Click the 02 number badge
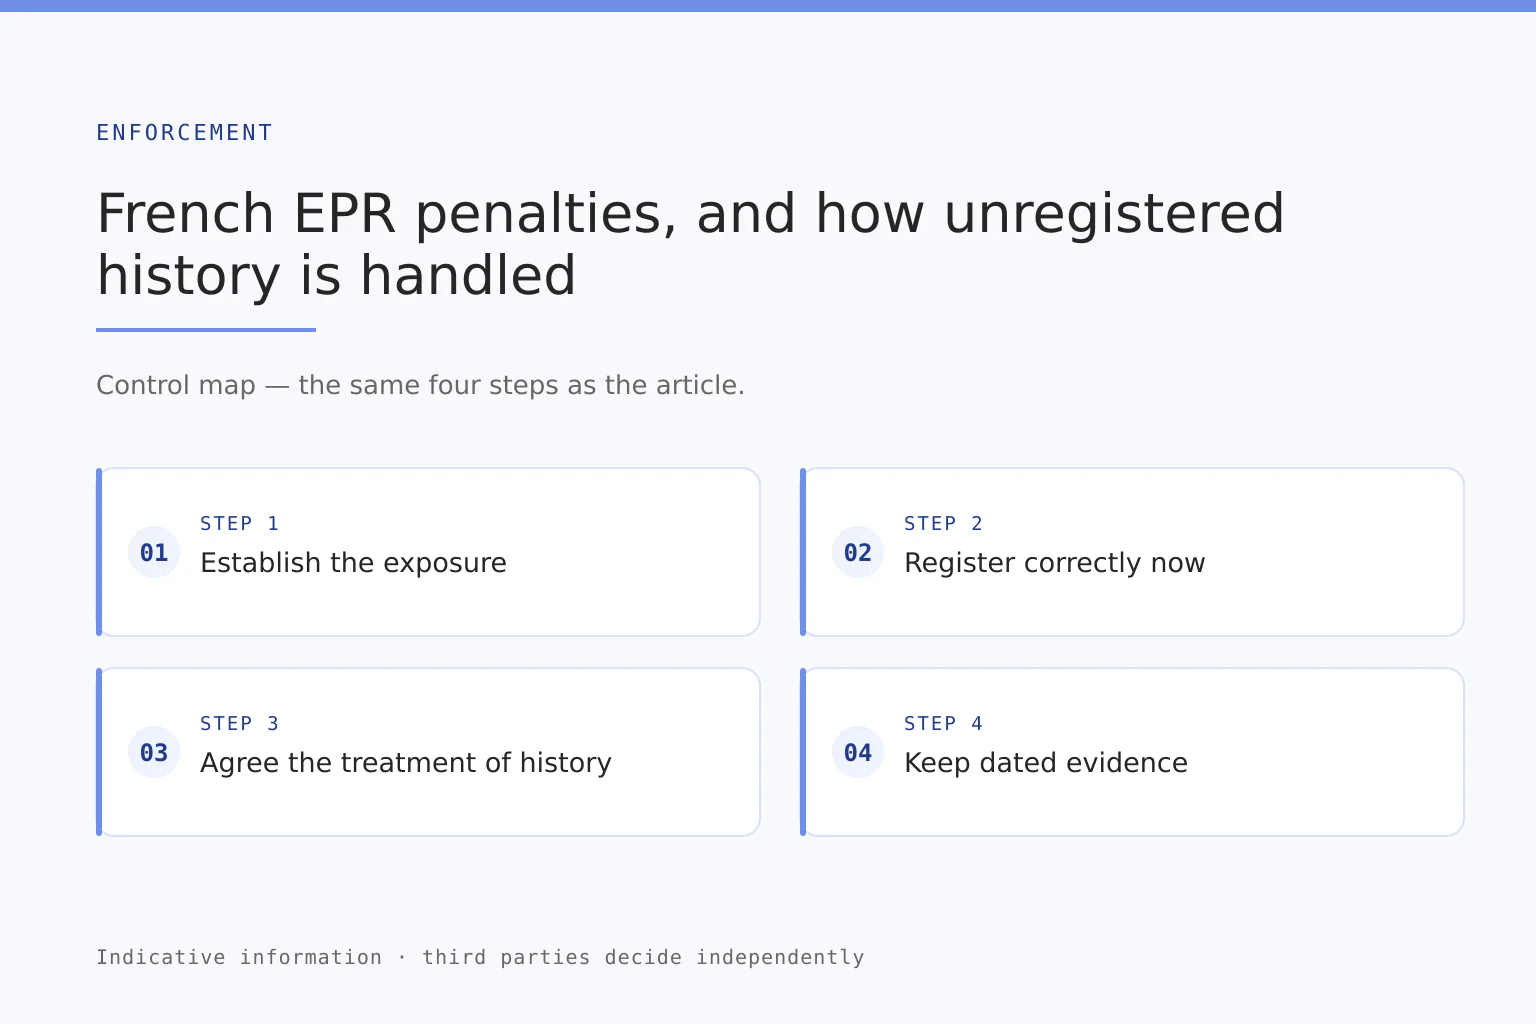The width and height of the screenshot is (1536, 1024). pyautogui.click(x=858, y=552)
